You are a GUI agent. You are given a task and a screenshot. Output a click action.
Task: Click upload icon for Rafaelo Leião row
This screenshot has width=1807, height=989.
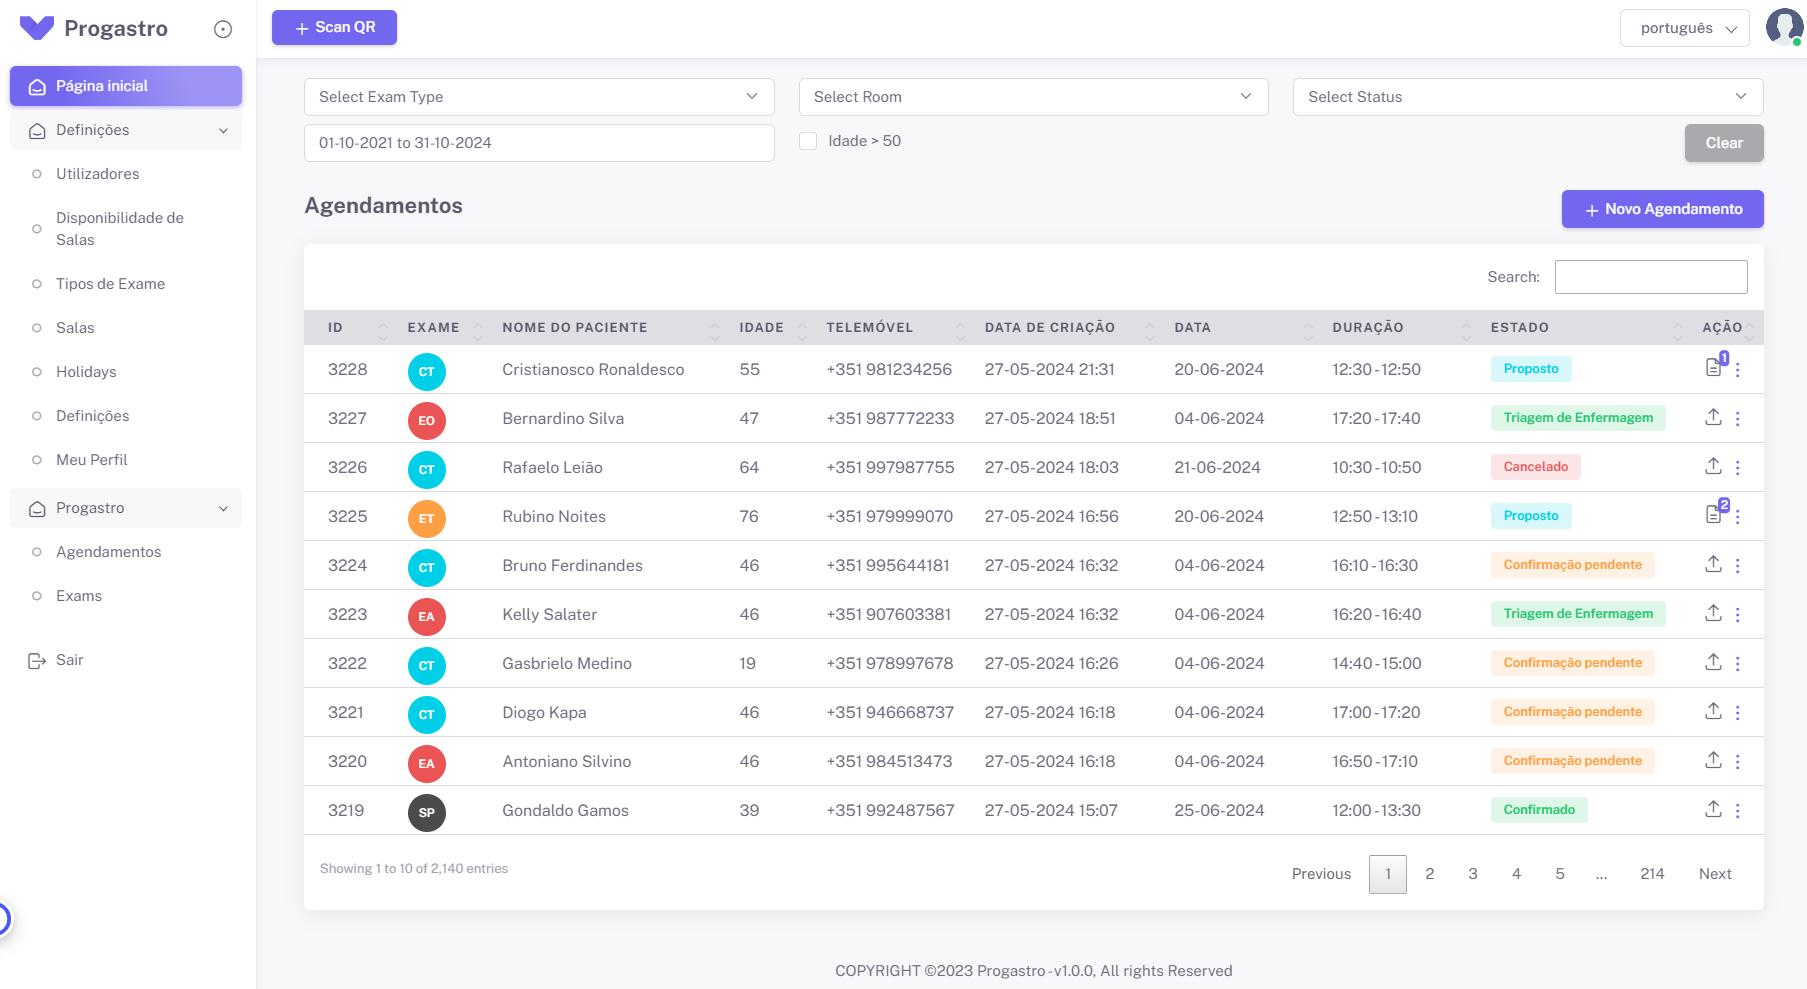click(1713, 466)
